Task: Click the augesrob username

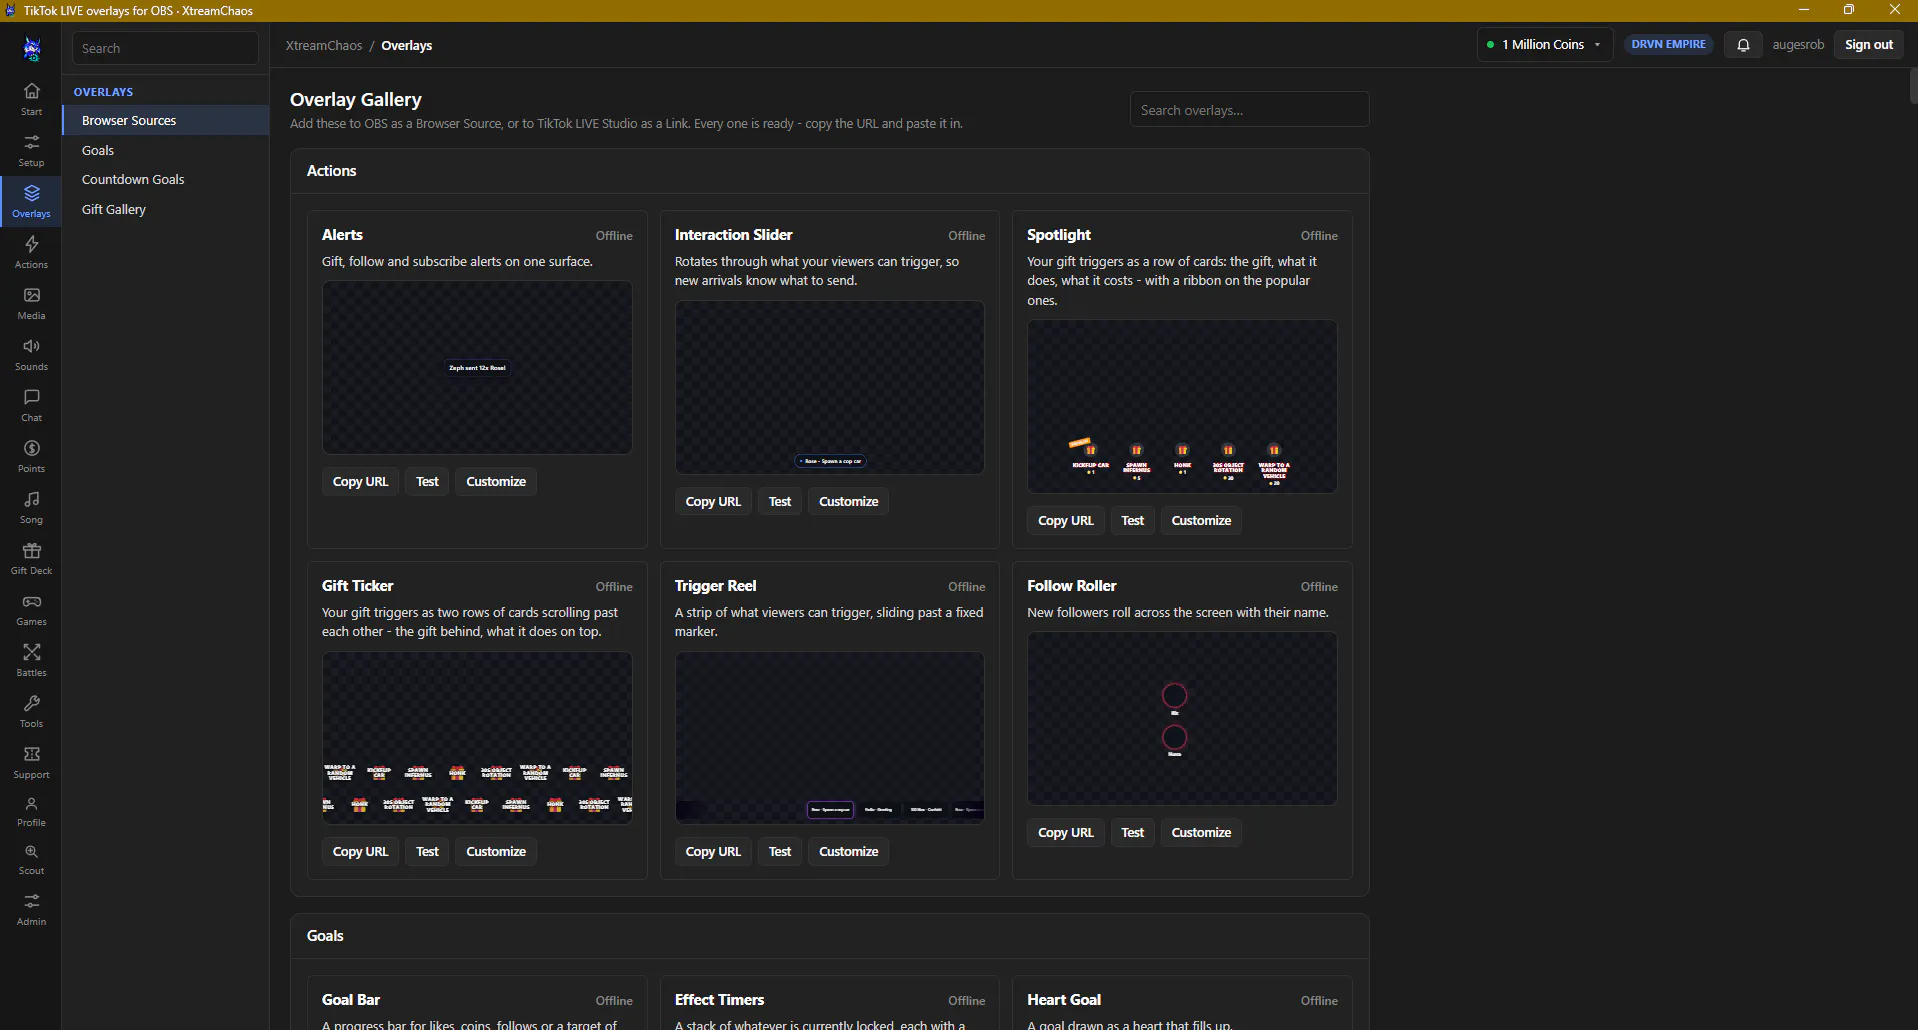Action: (x=1798, y=45)
